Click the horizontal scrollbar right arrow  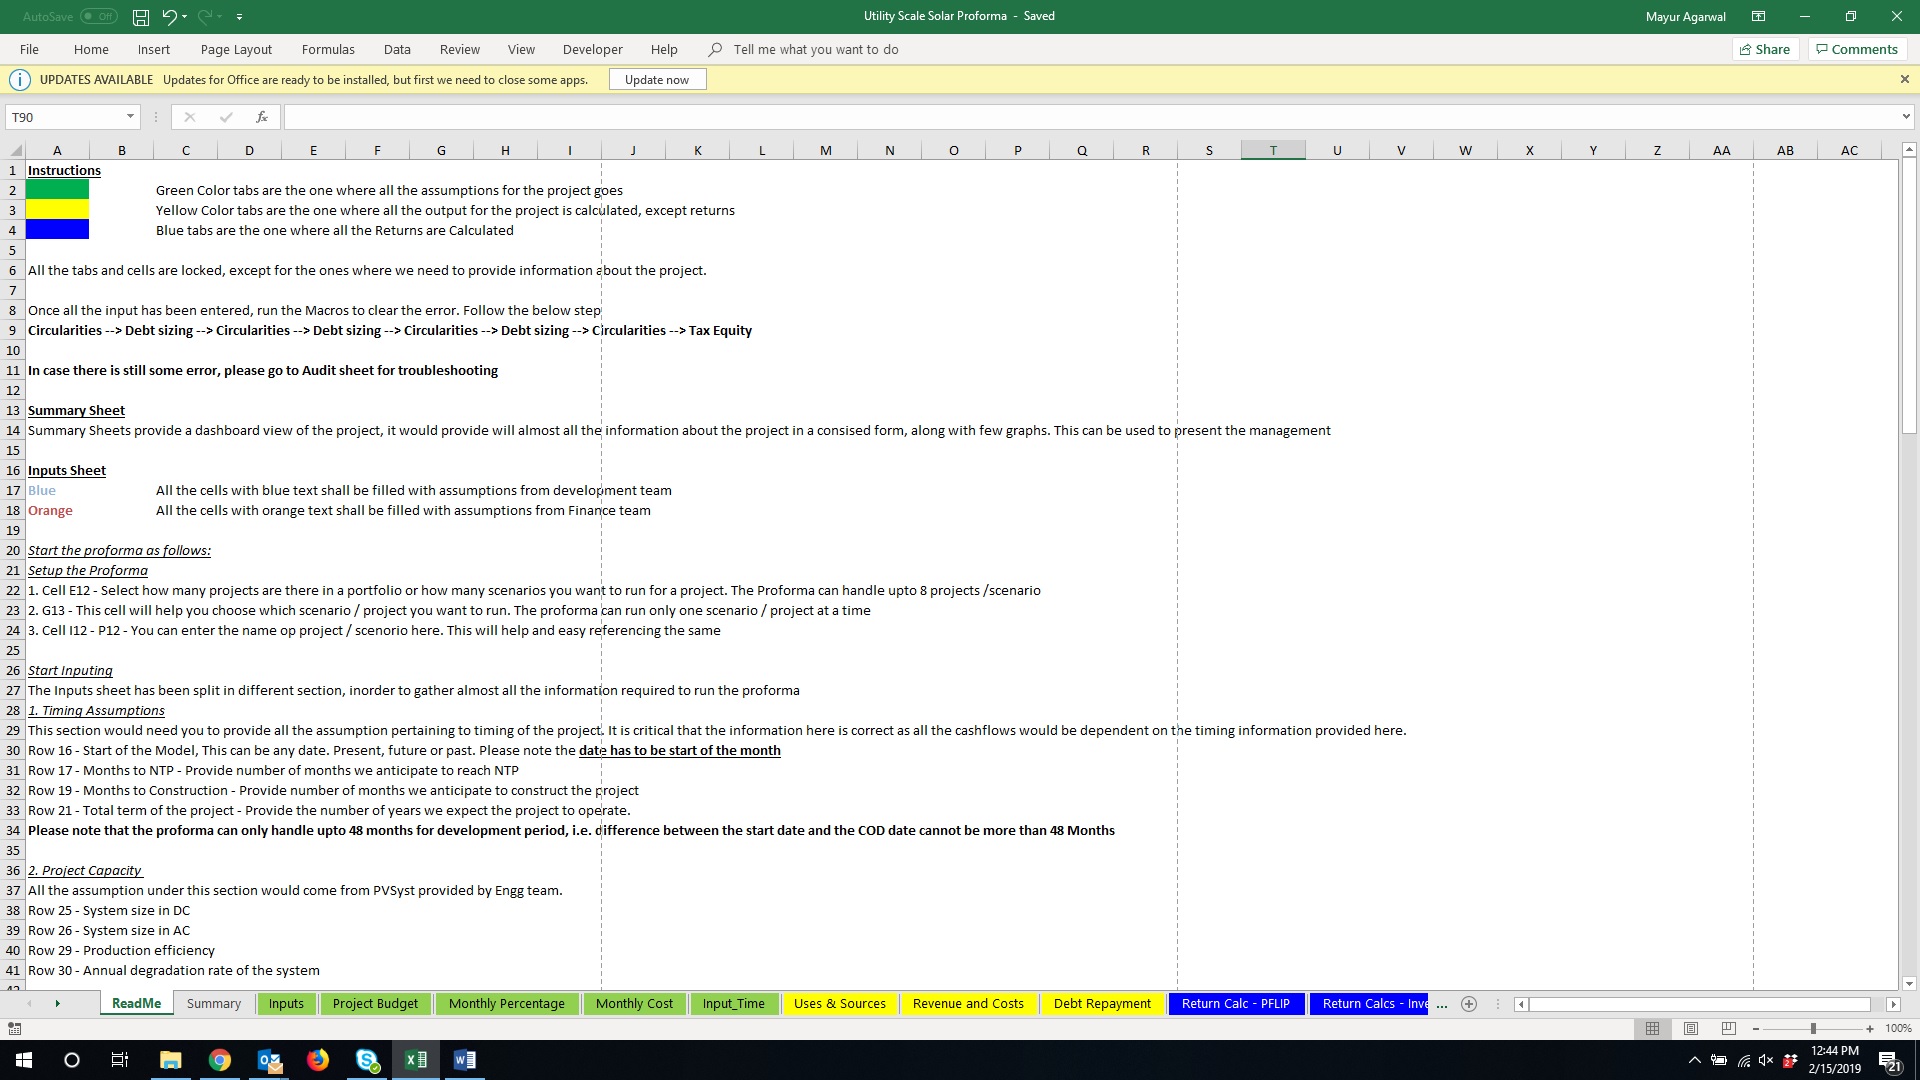[x=1893, y=1004]
